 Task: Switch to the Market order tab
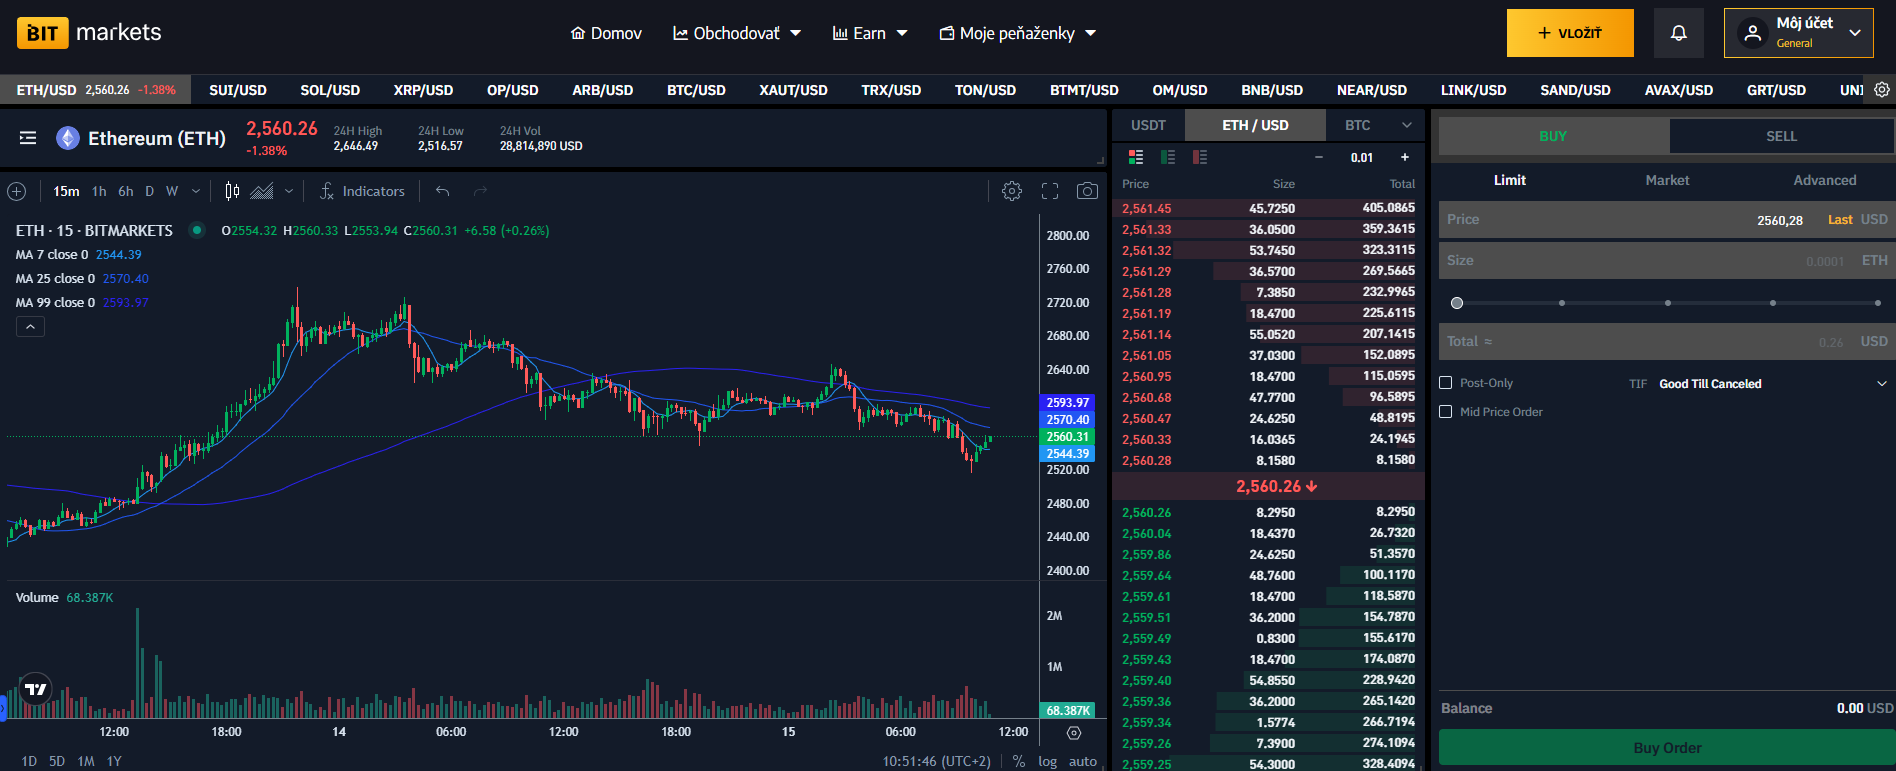click(x=1667, y=180)
